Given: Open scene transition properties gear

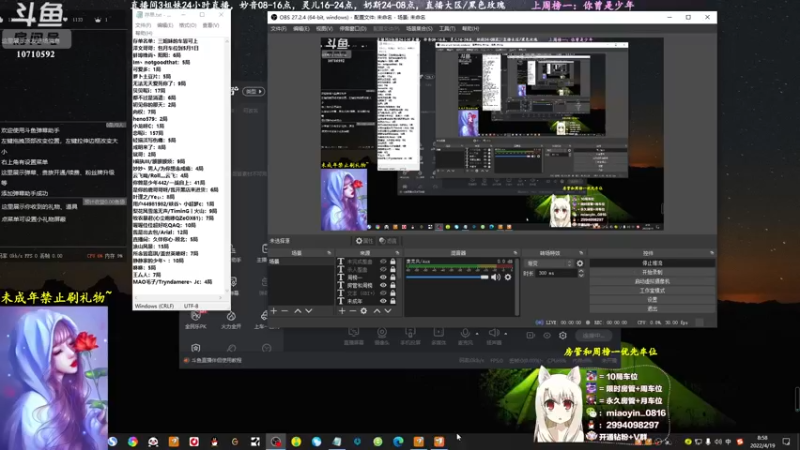Looking at the screenshot, I should click(x=580, y=263).
